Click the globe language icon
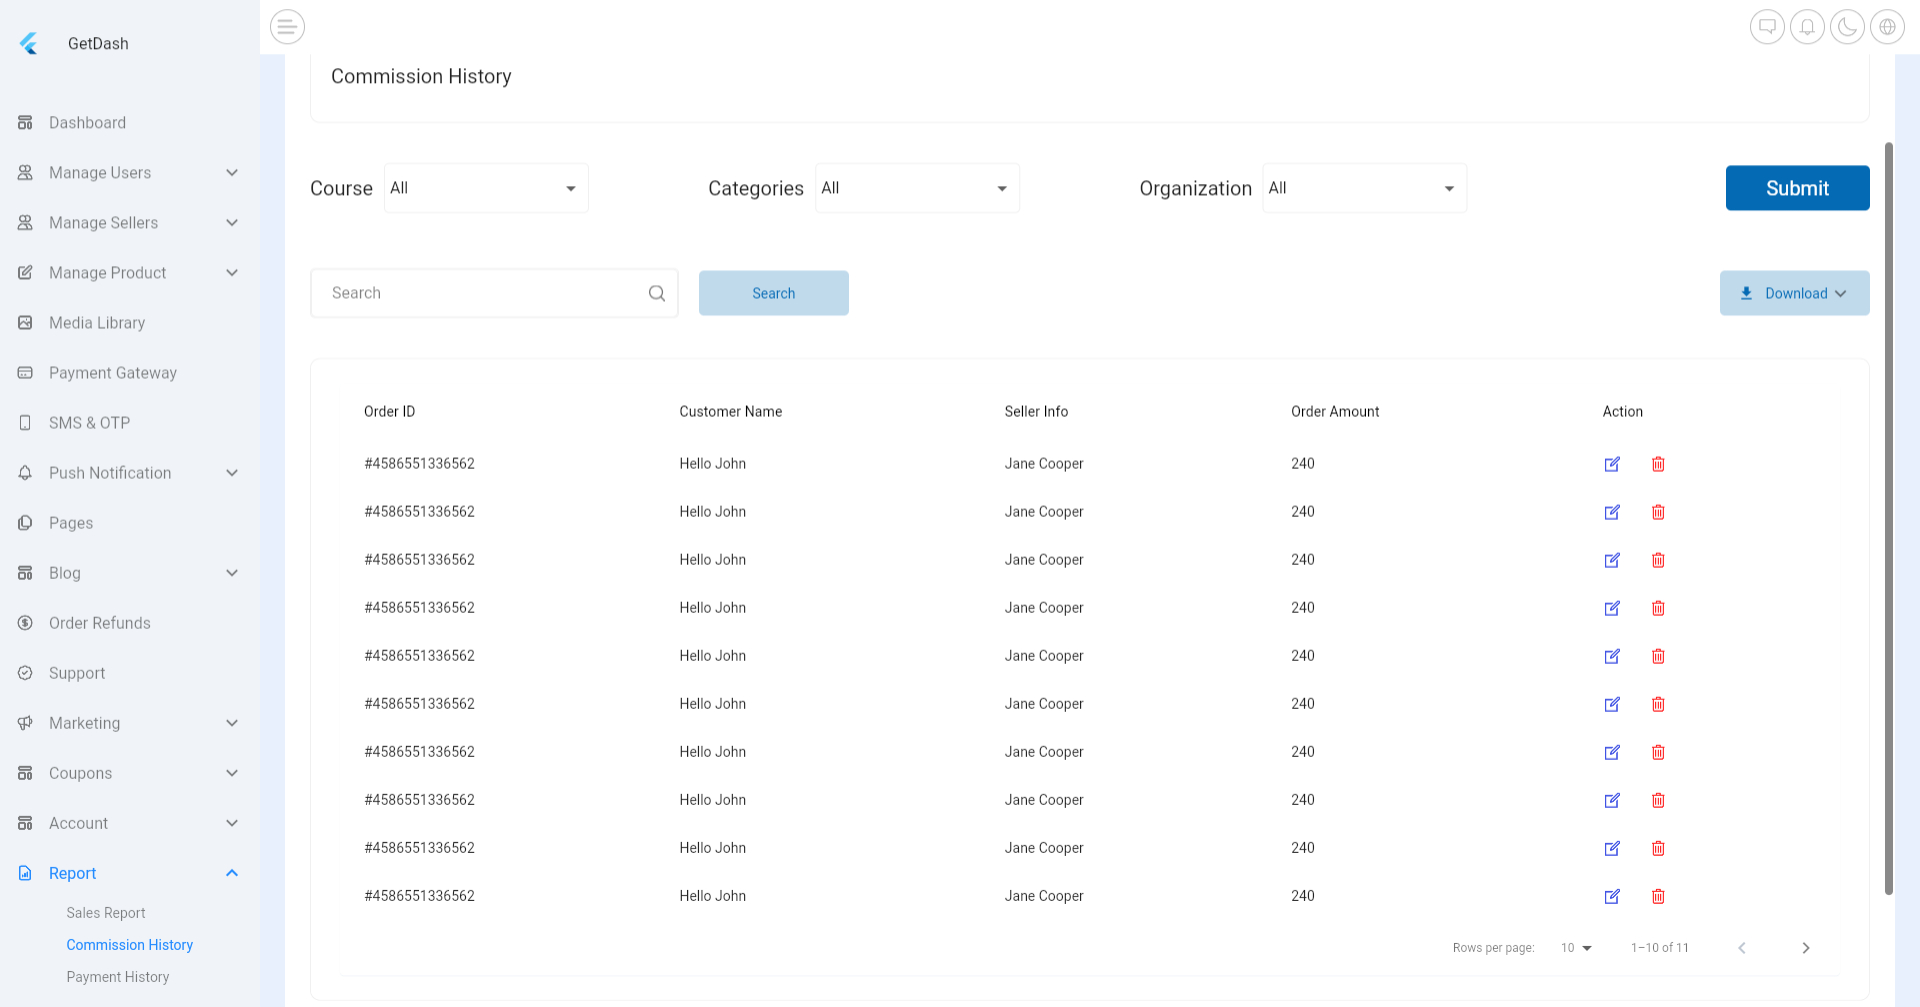 tap(1887, 27)
